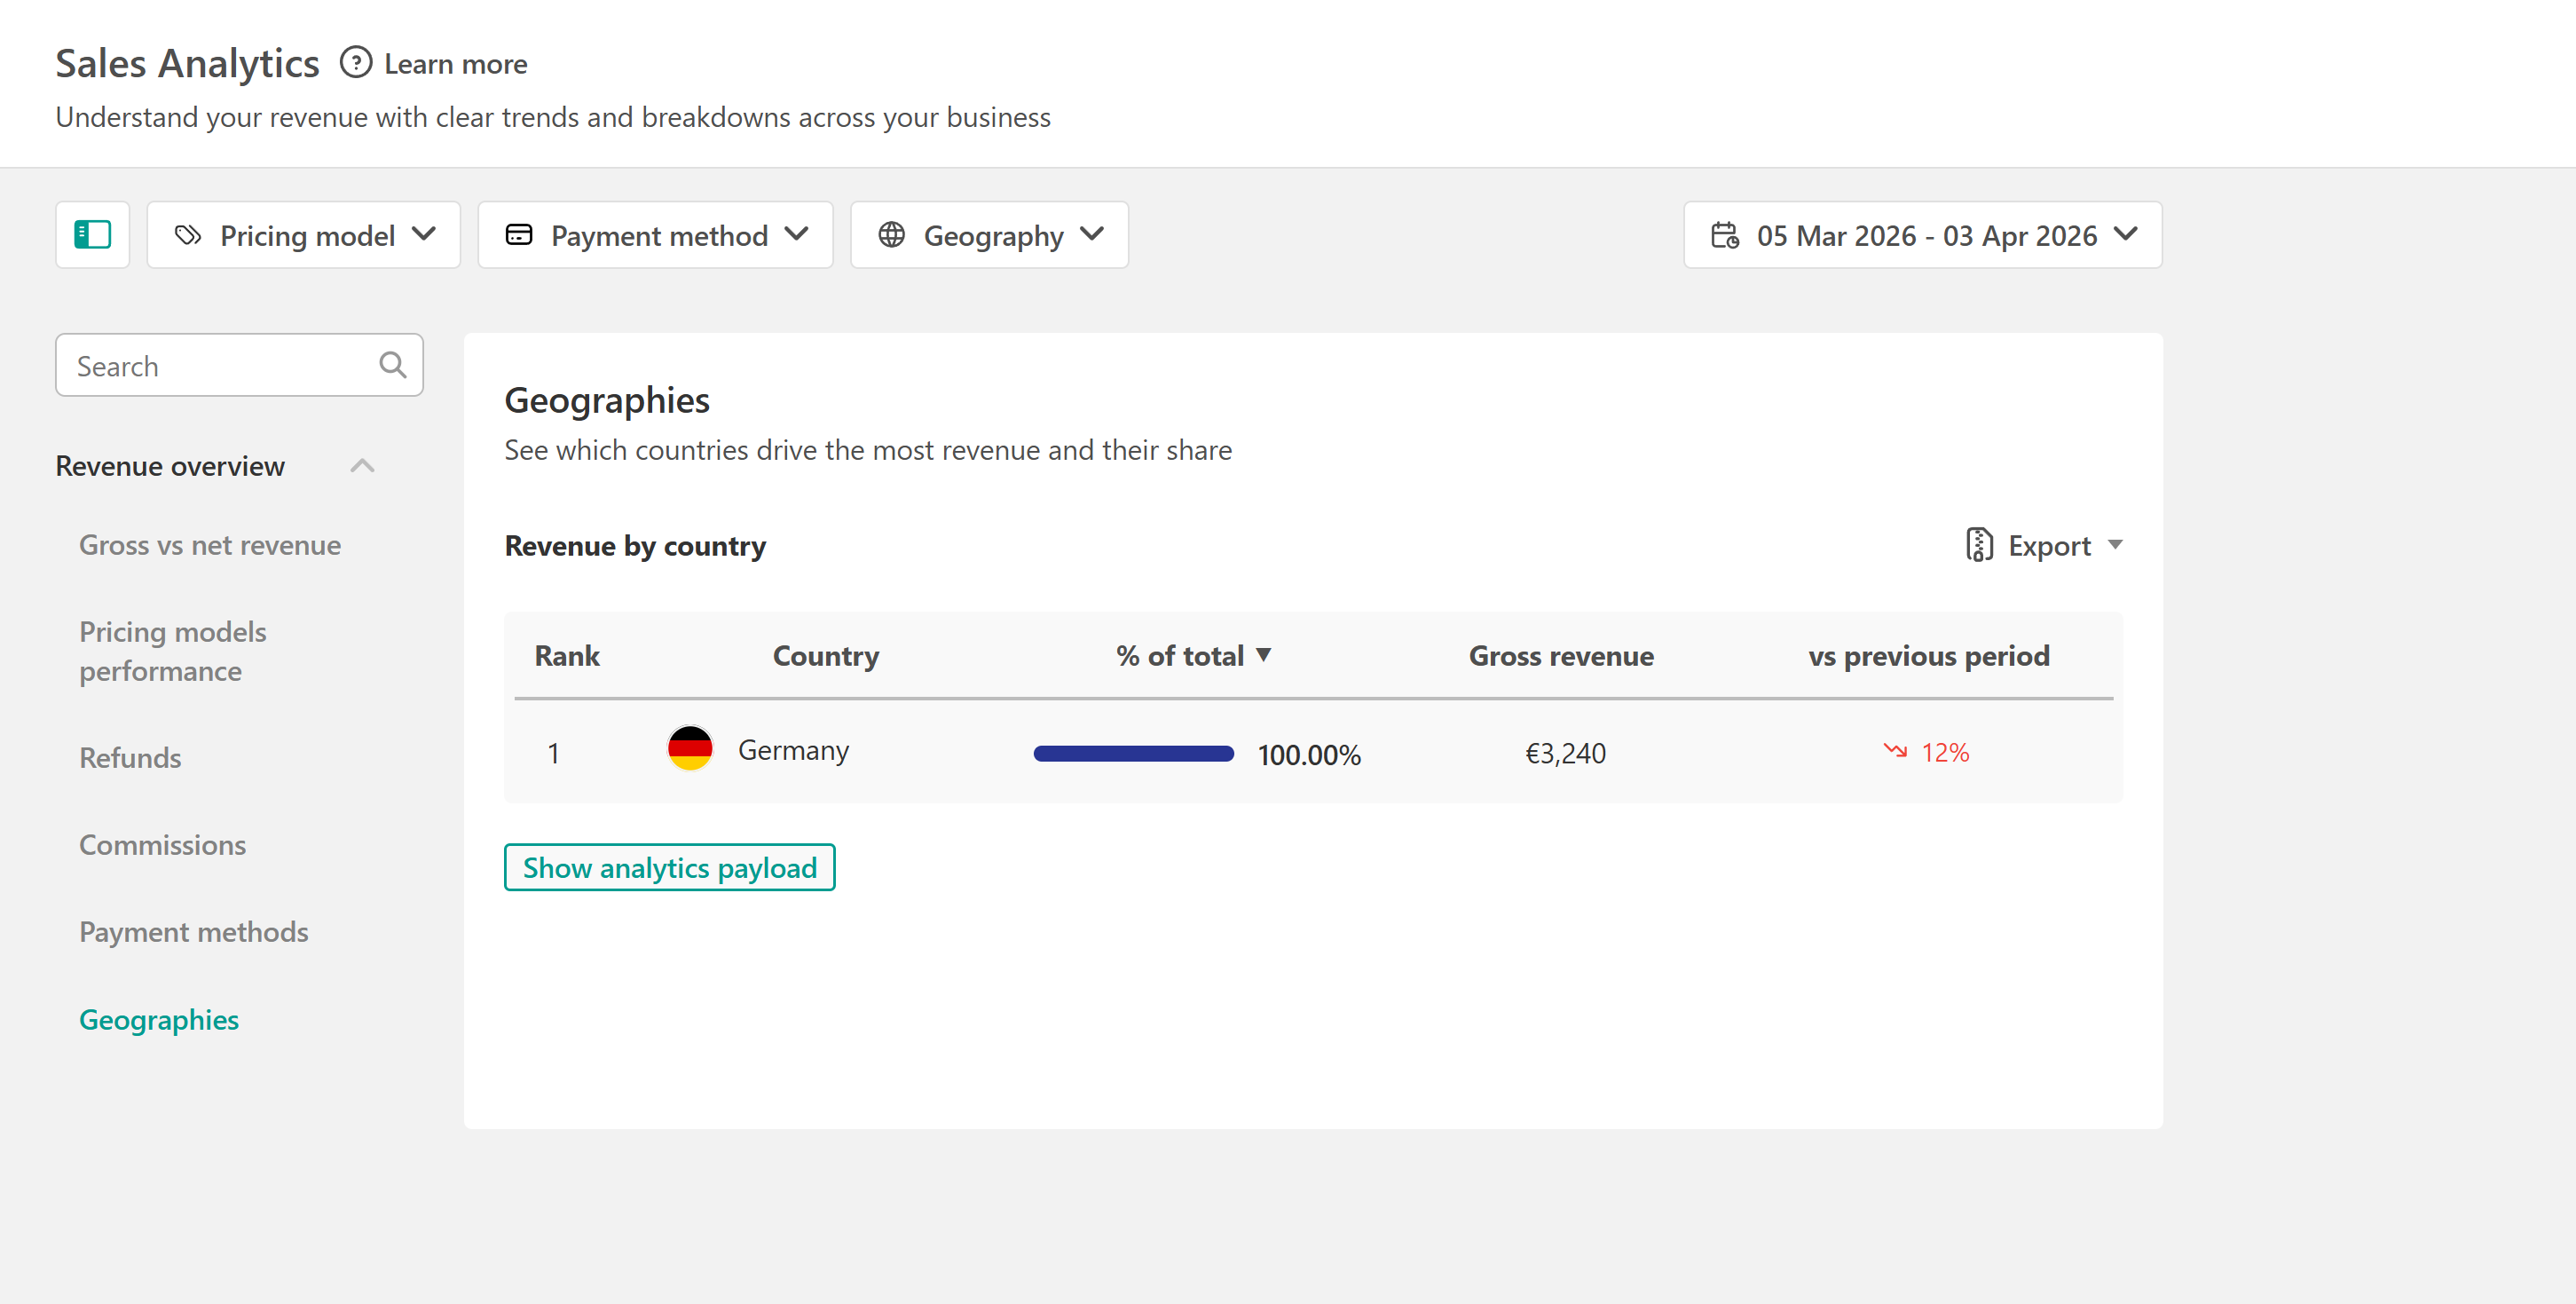Collapse the Revenue overview section
Image resolution: width=2576 pixels, height=1304 pixels.
(x=362, y=466)
